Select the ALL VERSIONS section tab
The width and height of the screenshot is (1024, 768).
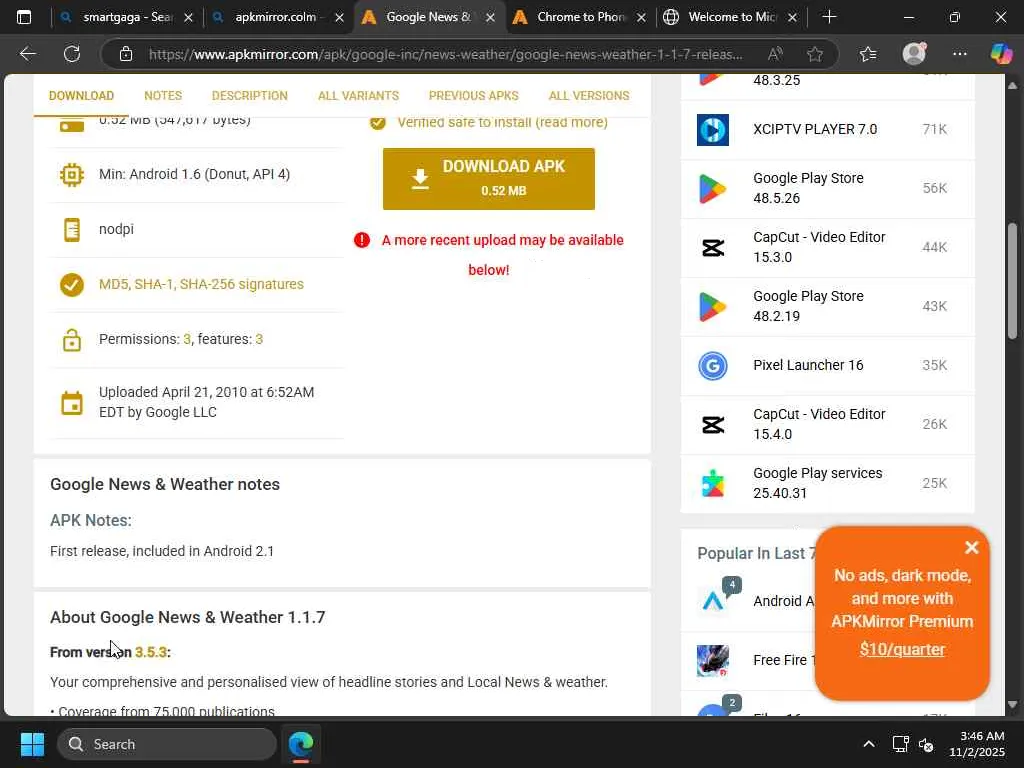588,95
